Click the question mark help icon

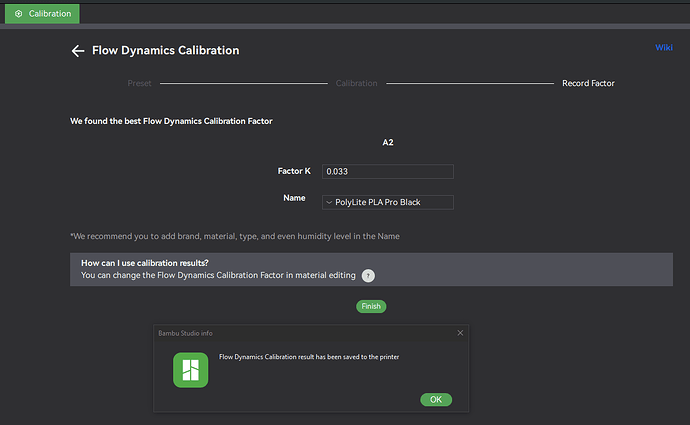(x=368, y=276)
